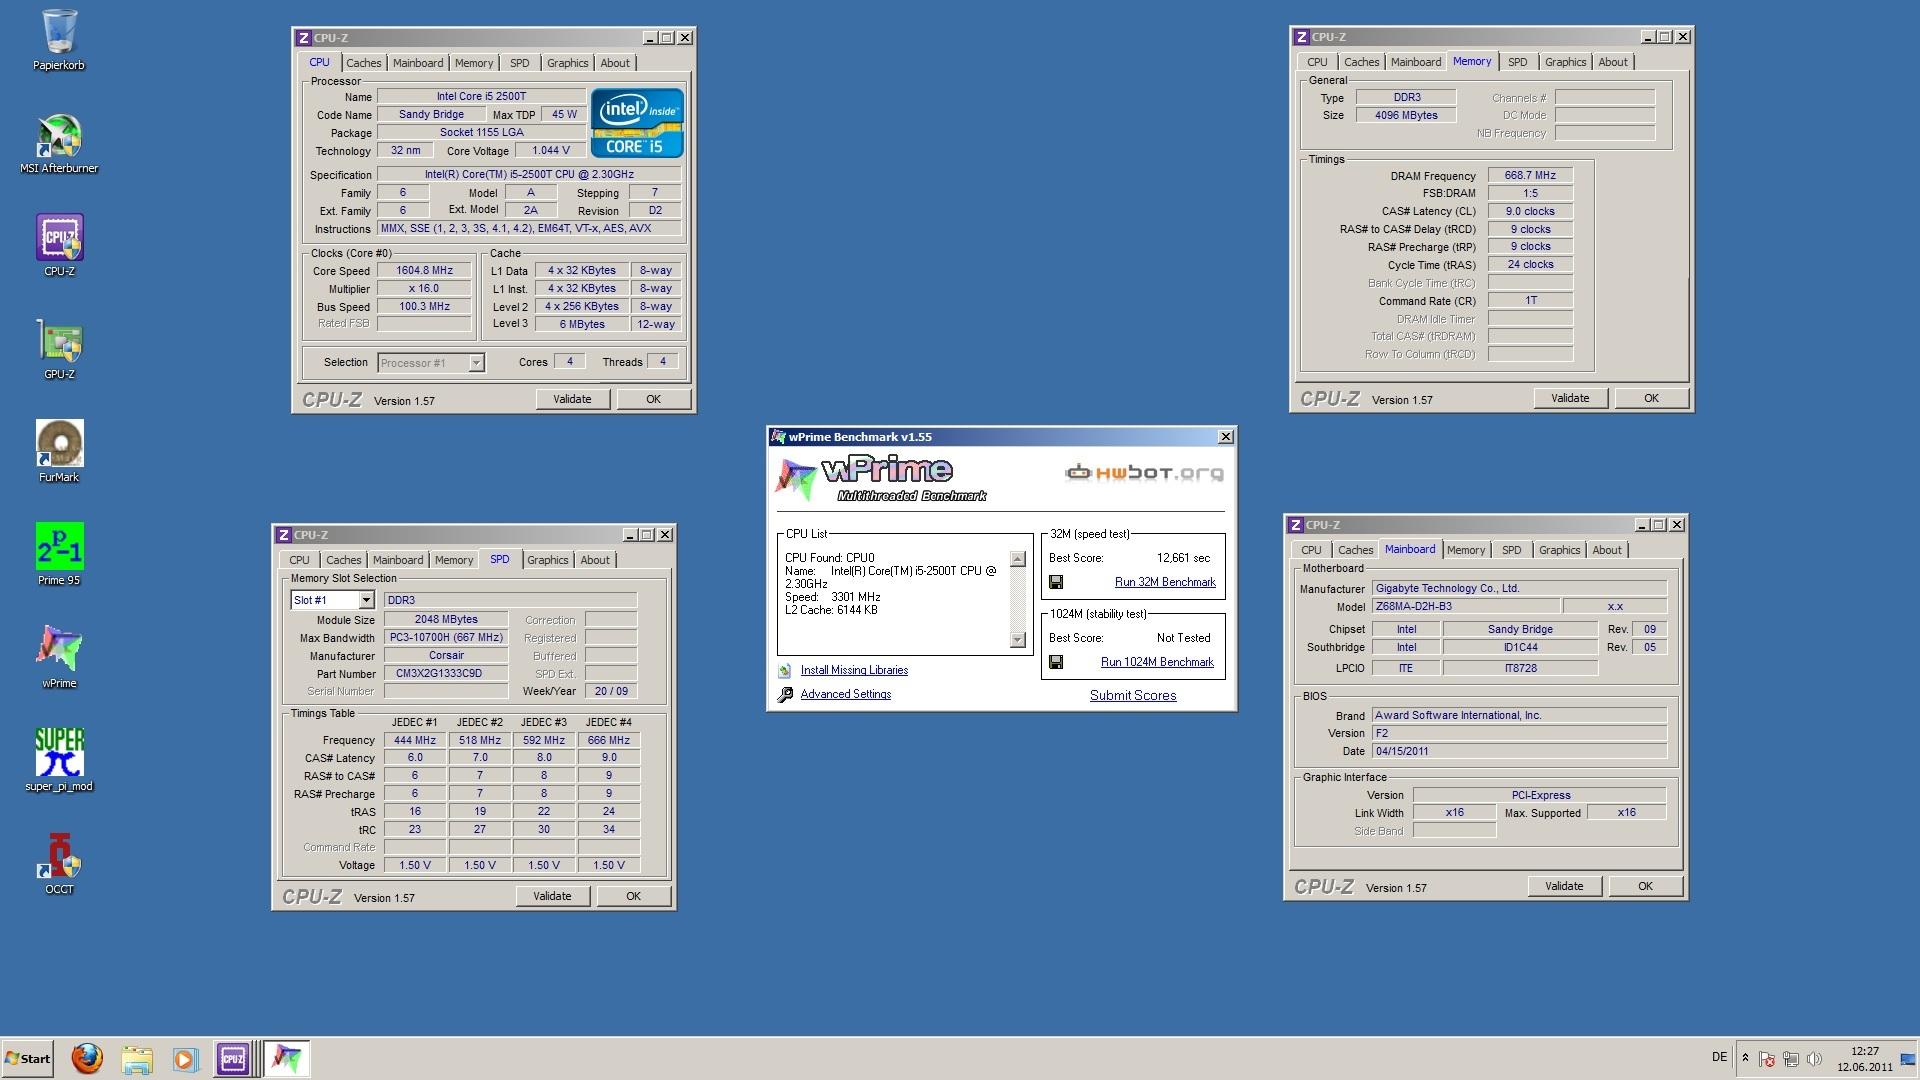Click Validate in the CPU tab window
Viewport: 1920px width, 1080px height.
572,399
